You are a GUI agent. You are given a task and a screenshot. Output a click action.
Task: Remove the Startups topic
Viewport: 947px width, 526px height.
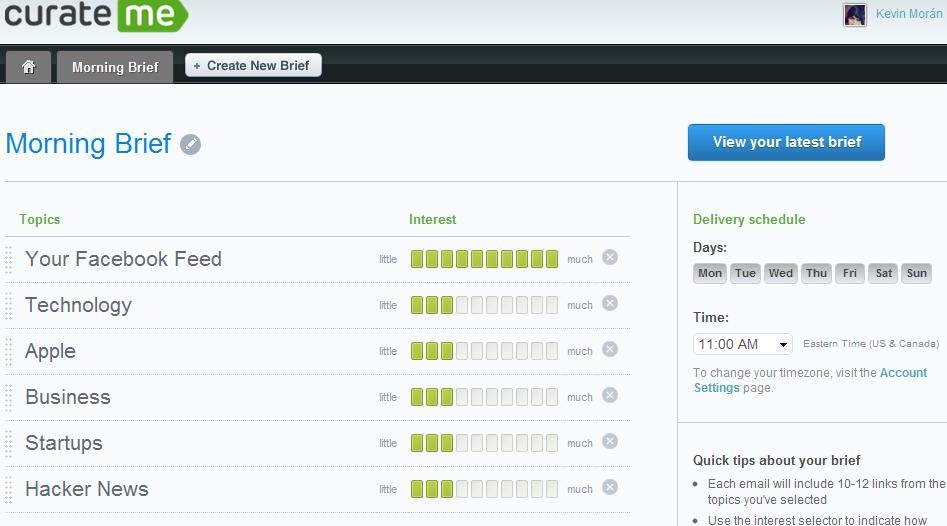tap(609, 441)
